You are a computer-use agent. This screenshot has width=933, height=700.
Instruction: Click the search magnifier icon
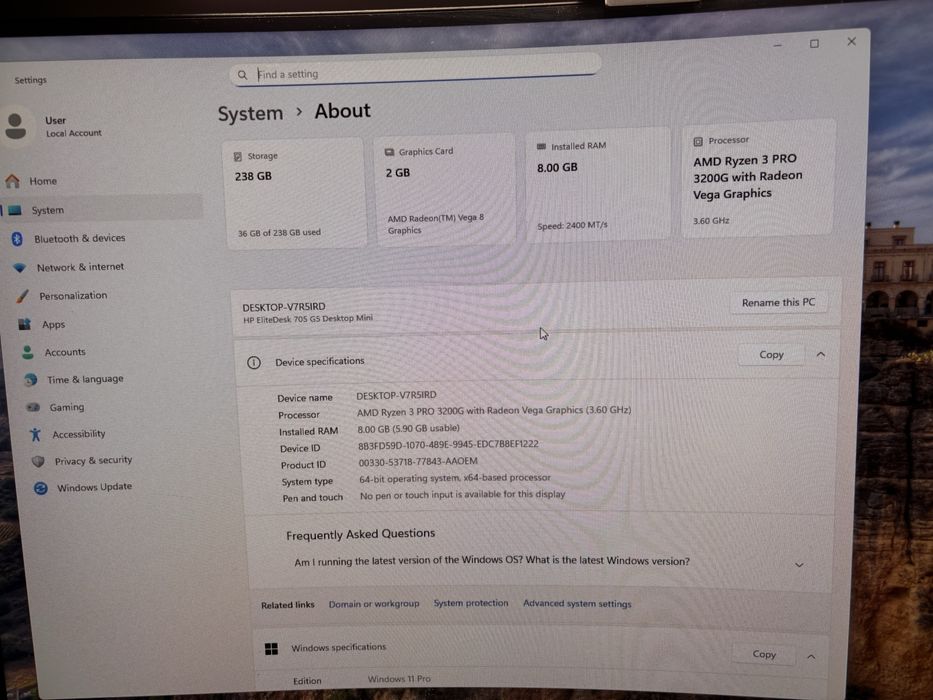click(x=242, y=75)
